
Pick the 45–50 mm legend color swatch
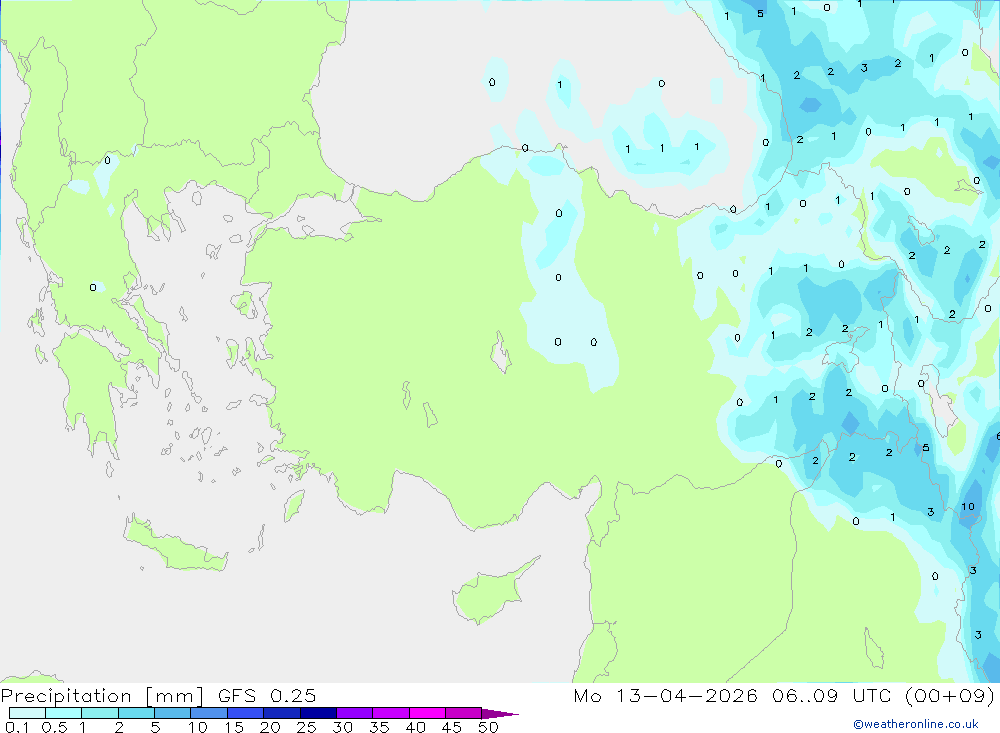pos(463,713)
